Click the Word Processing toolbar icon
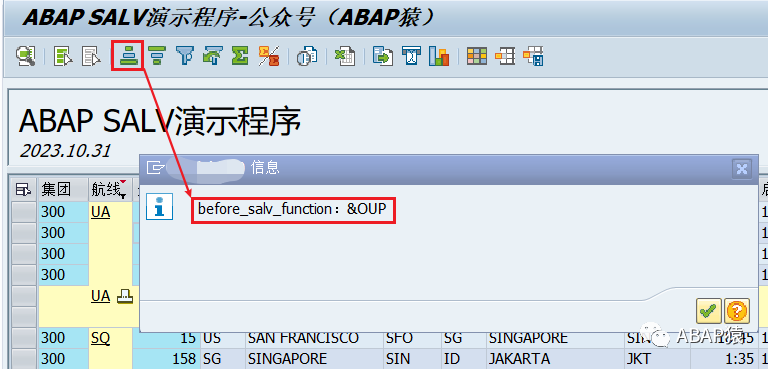768x369 pixels. coord(410,56)
